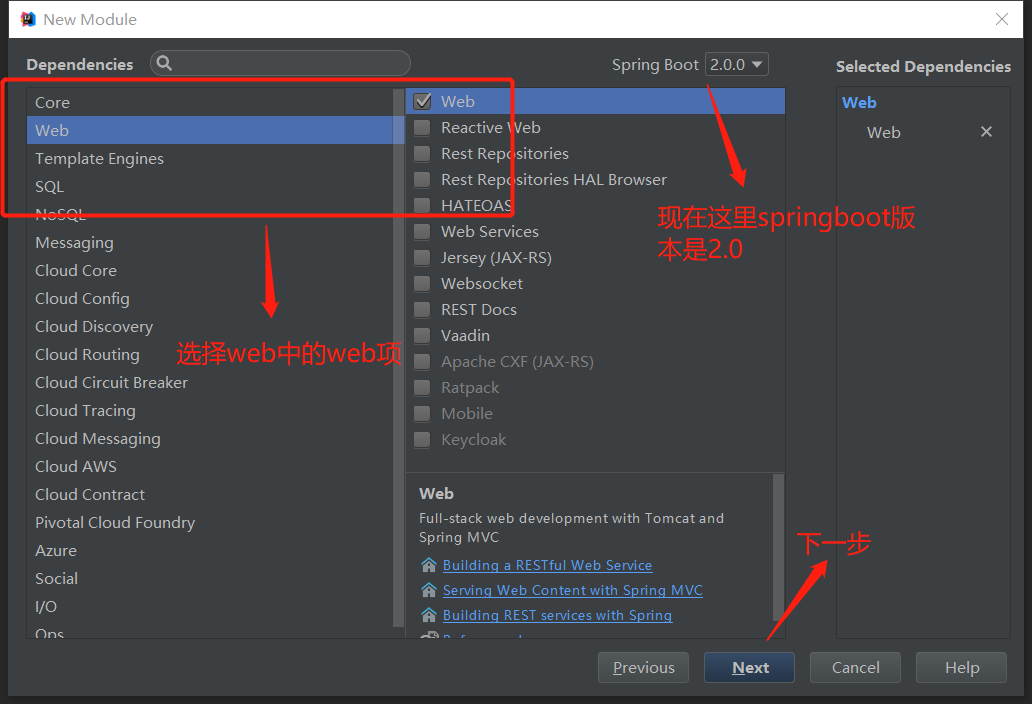1032x704 pixels.
Task: Check the Web Services dependency
Action: 423,232
